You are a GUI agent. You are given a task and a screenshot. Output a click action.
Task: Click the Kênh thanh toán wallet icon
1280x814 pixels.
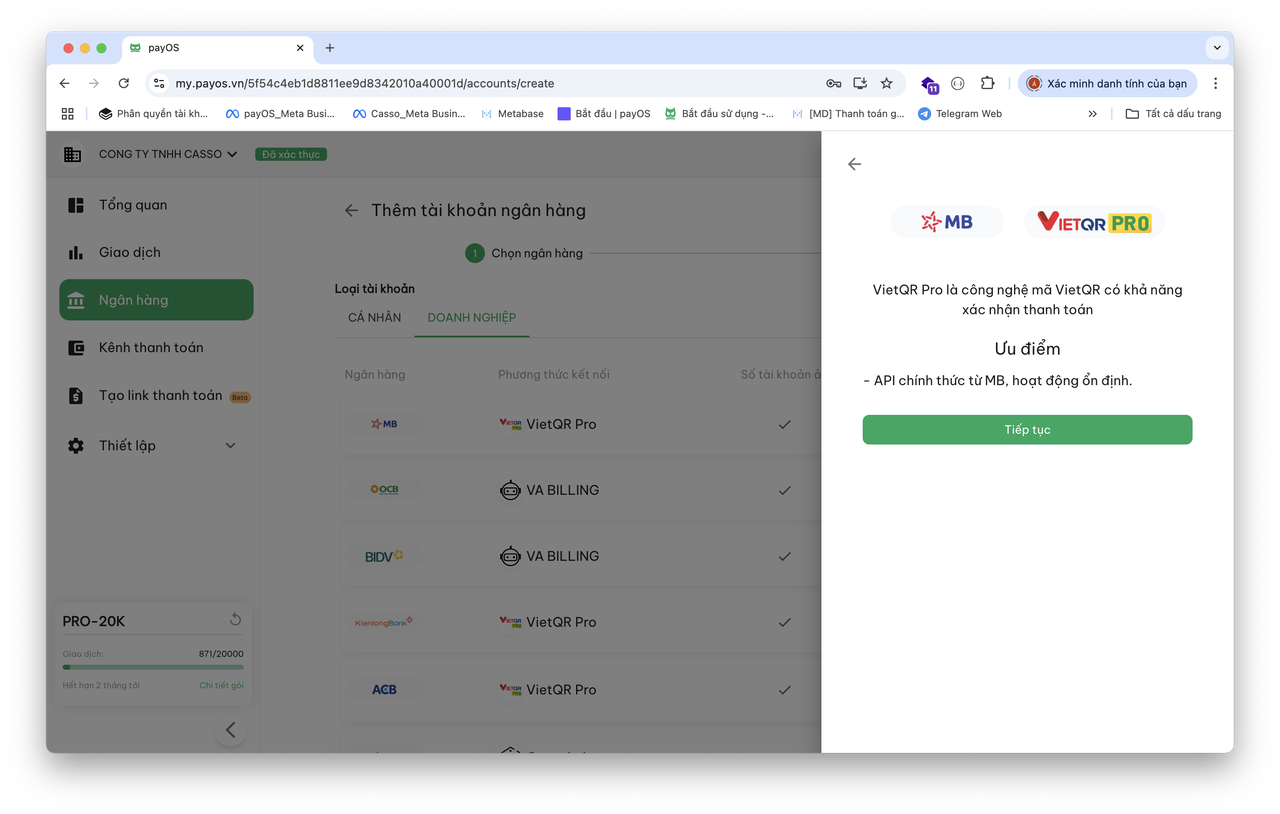click(76, 348)
